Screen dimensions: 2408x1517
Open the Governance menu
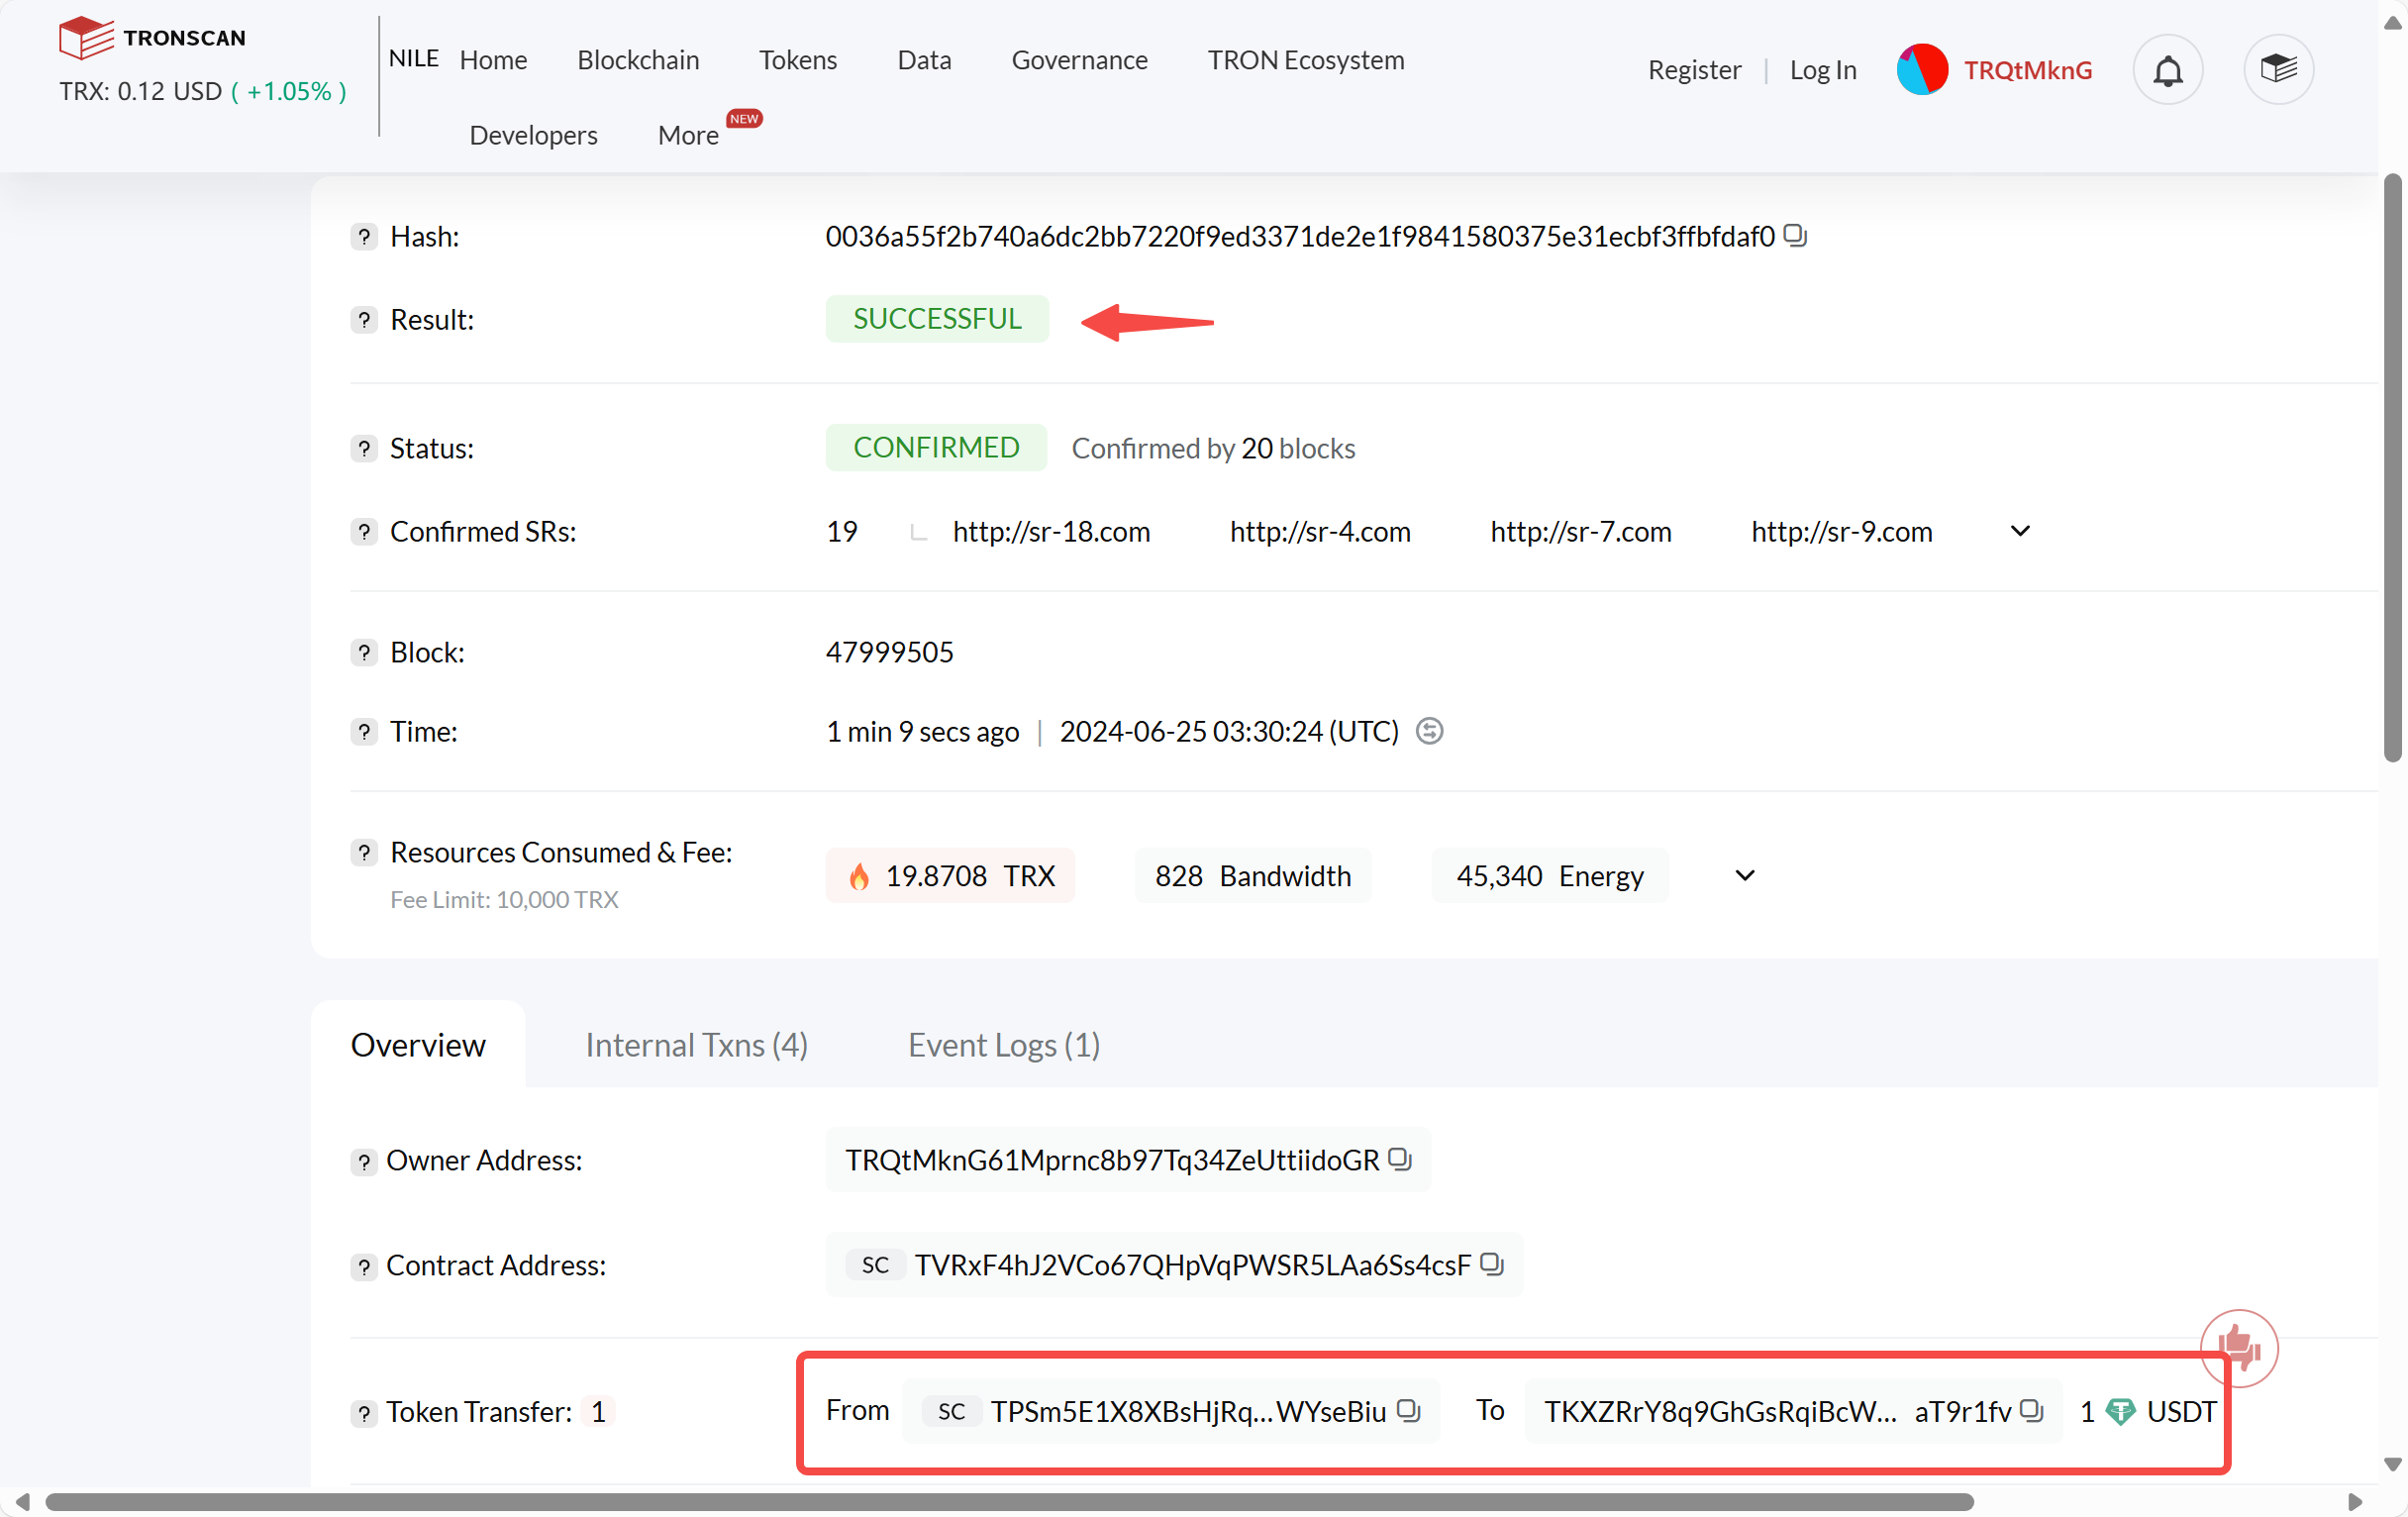(1079, 60)
